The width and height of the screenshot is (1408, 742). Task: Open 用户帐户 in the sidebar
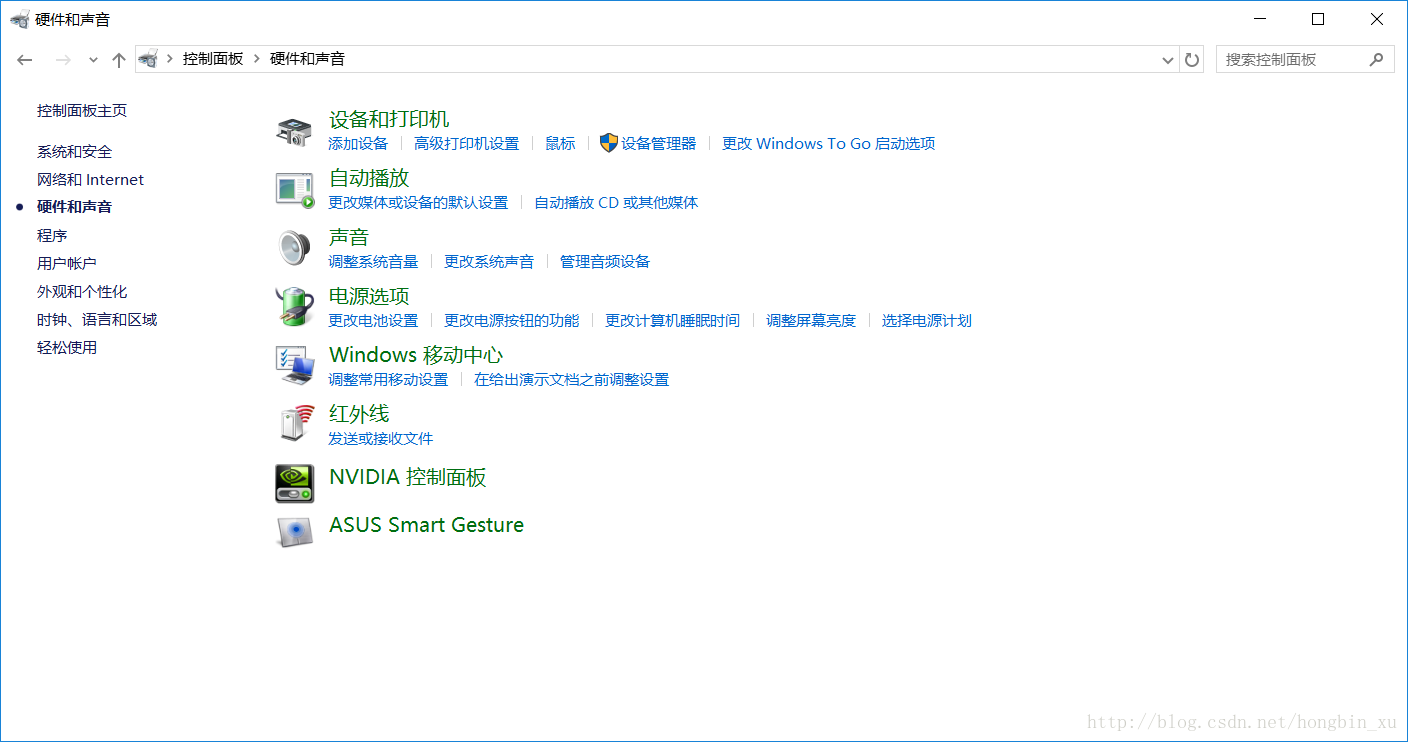coord(67,264)
